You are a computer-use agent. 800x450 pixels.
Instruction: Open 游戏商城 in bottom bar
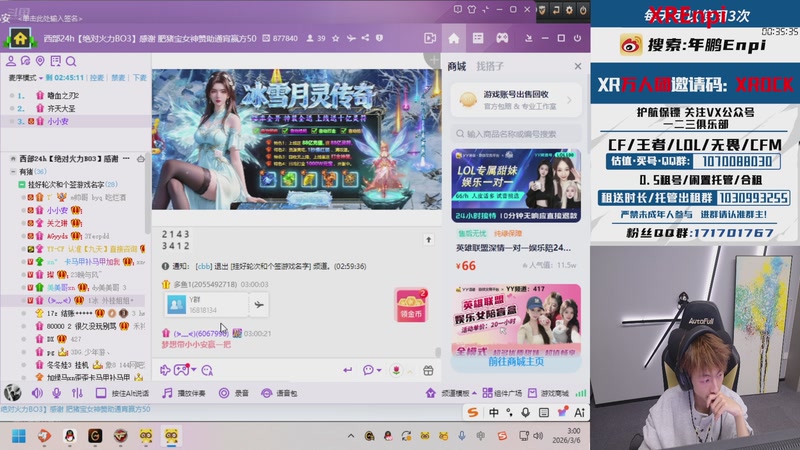pyautogui.click(x=549, y=393)
